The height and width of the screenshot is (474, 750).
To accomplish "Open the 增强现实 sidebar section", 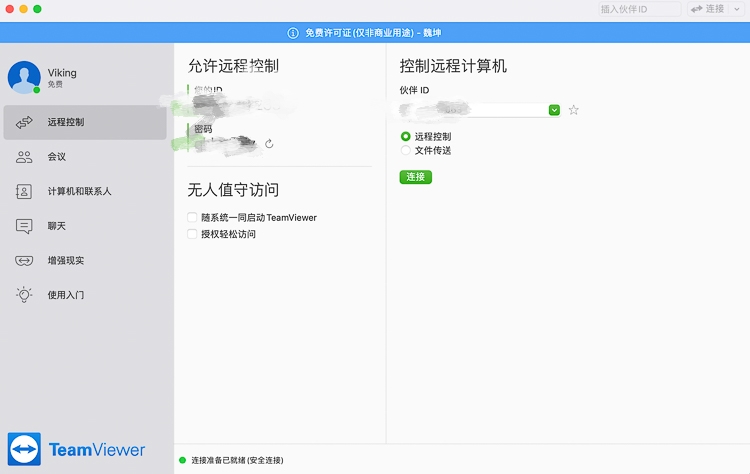I will point(85,260).
